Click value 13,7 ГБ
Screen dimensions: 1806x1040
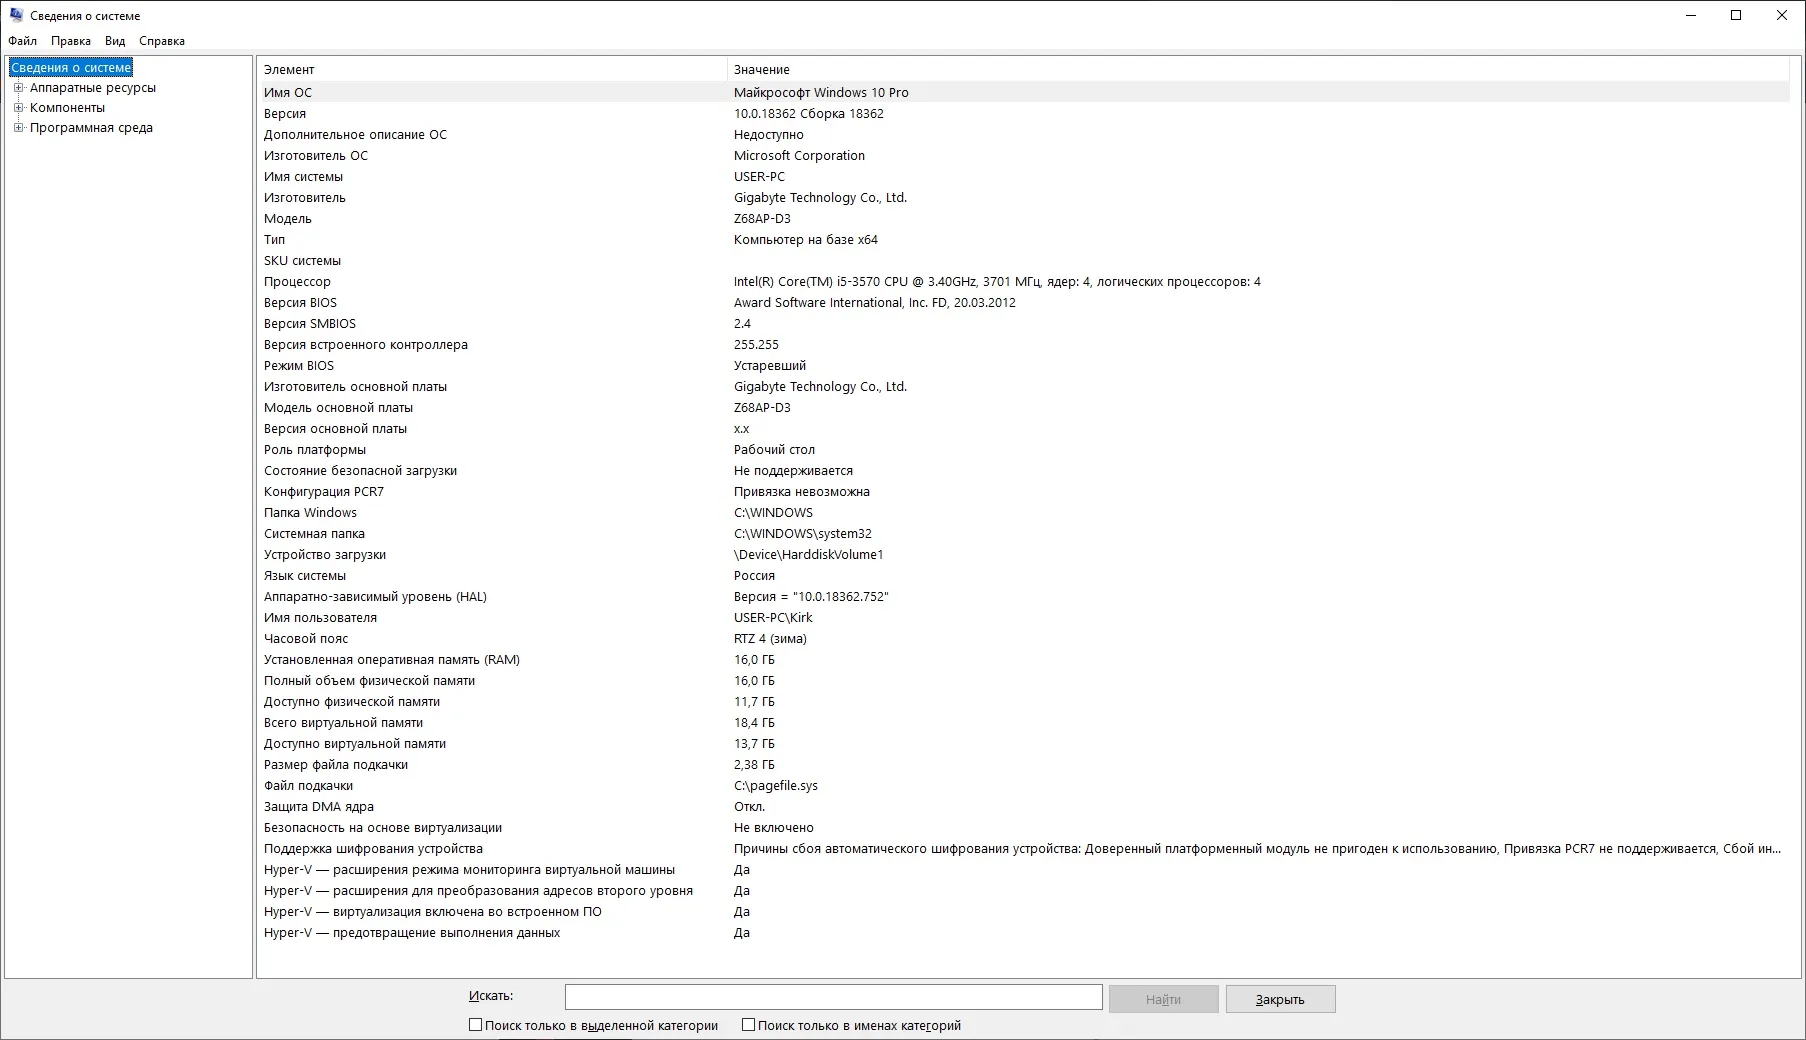click(754, 743)
